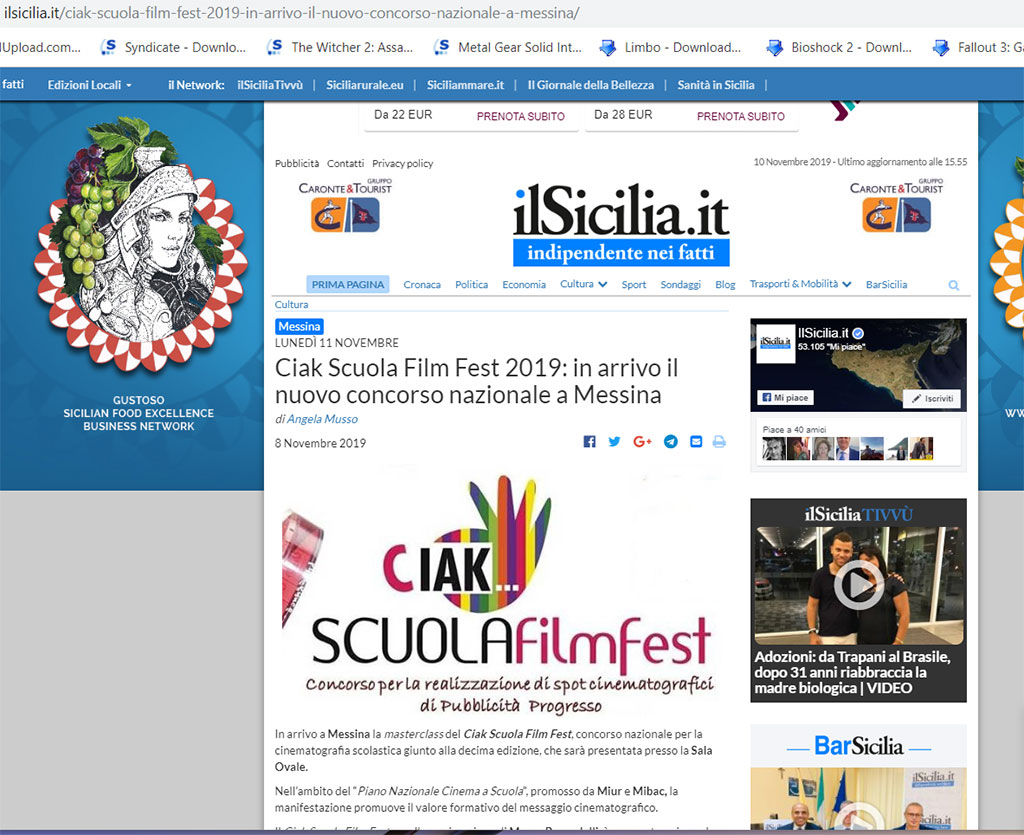Share article via Facebook icon
The height and width of the screenshot is (835, 1024).
(589, 442)
